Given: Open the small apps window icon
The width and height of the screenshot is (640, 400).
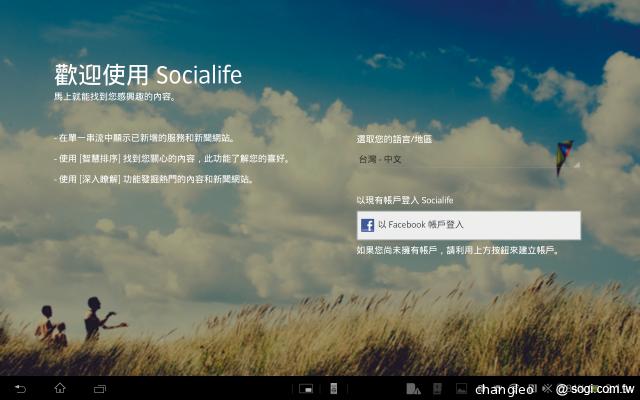Looking at the screenshot, I should (x=306, y=389).
